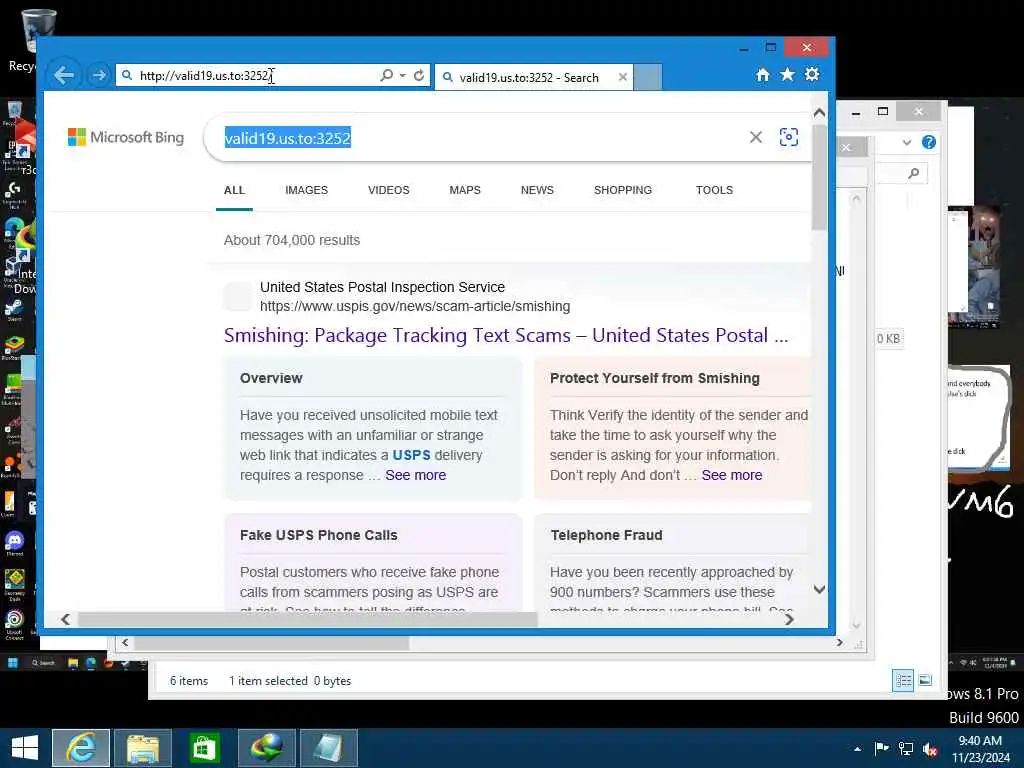Click the 'Fake USPS Phone Calls' card heading
1024x768 pixels.
[319, 536]
